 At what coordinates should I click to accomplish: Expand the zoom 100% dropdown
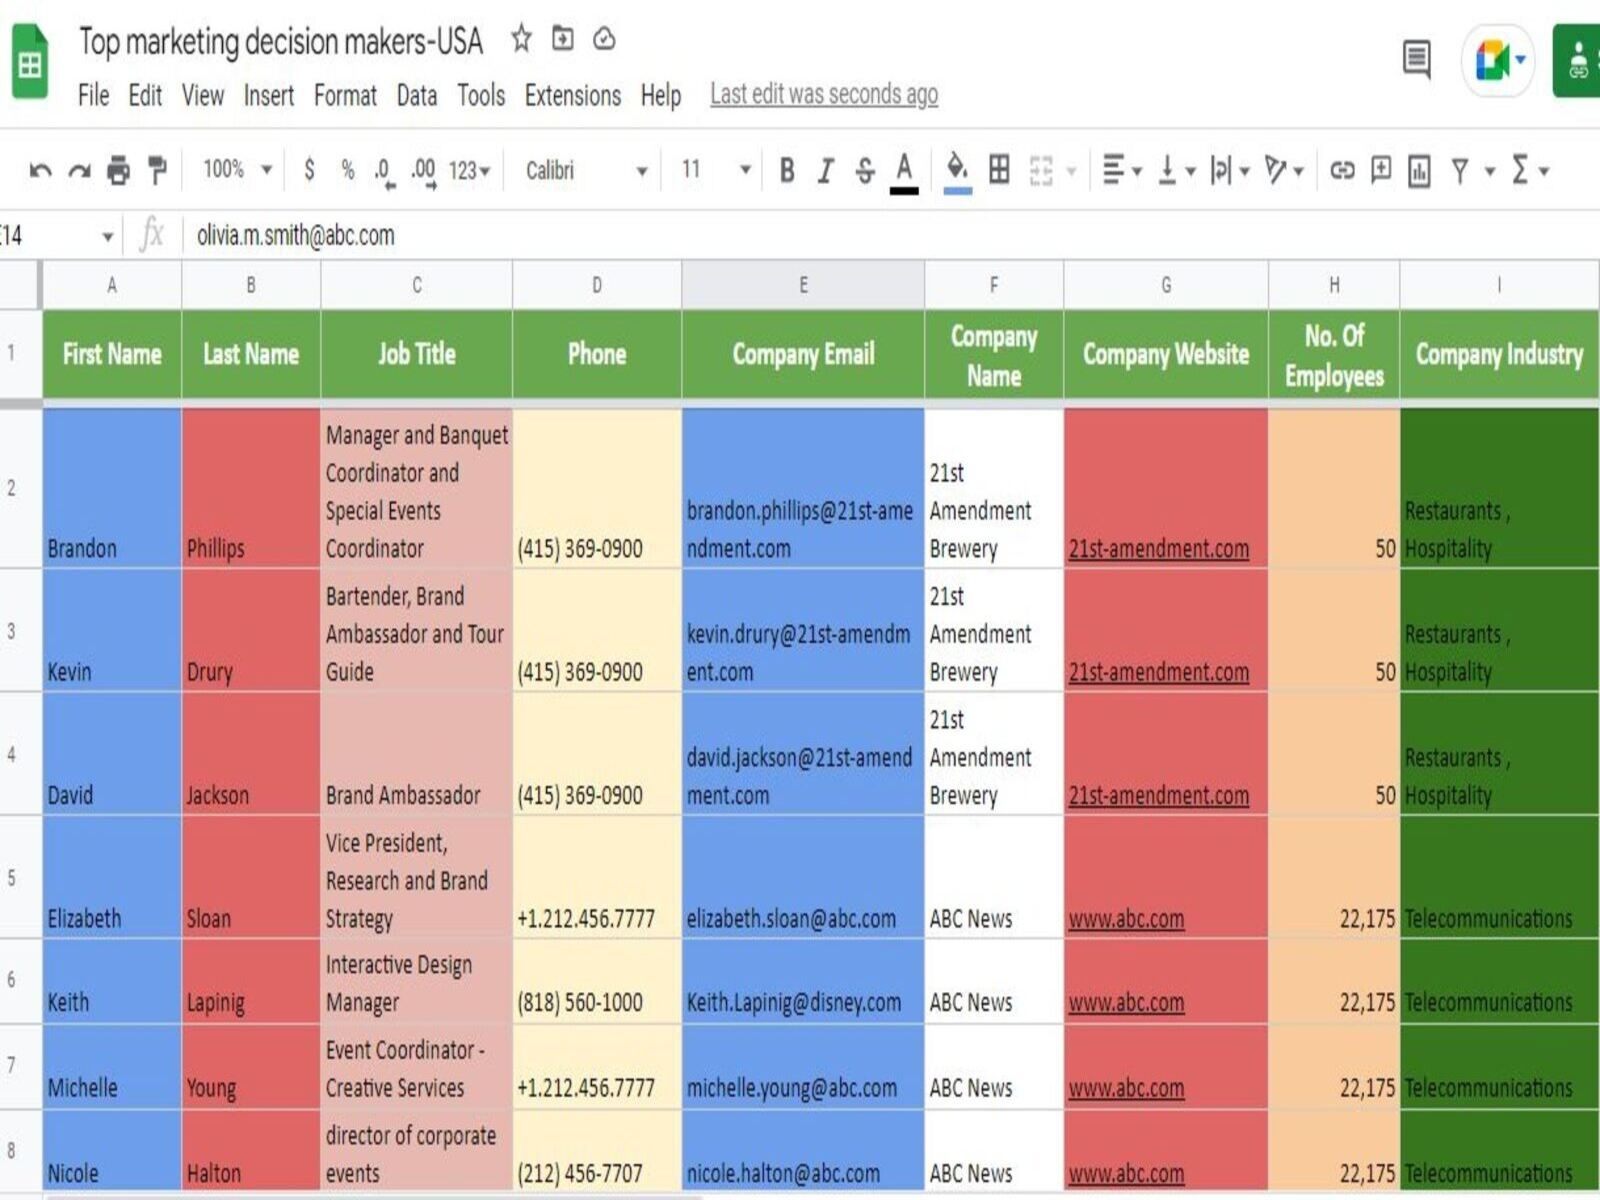click(237, 170)
